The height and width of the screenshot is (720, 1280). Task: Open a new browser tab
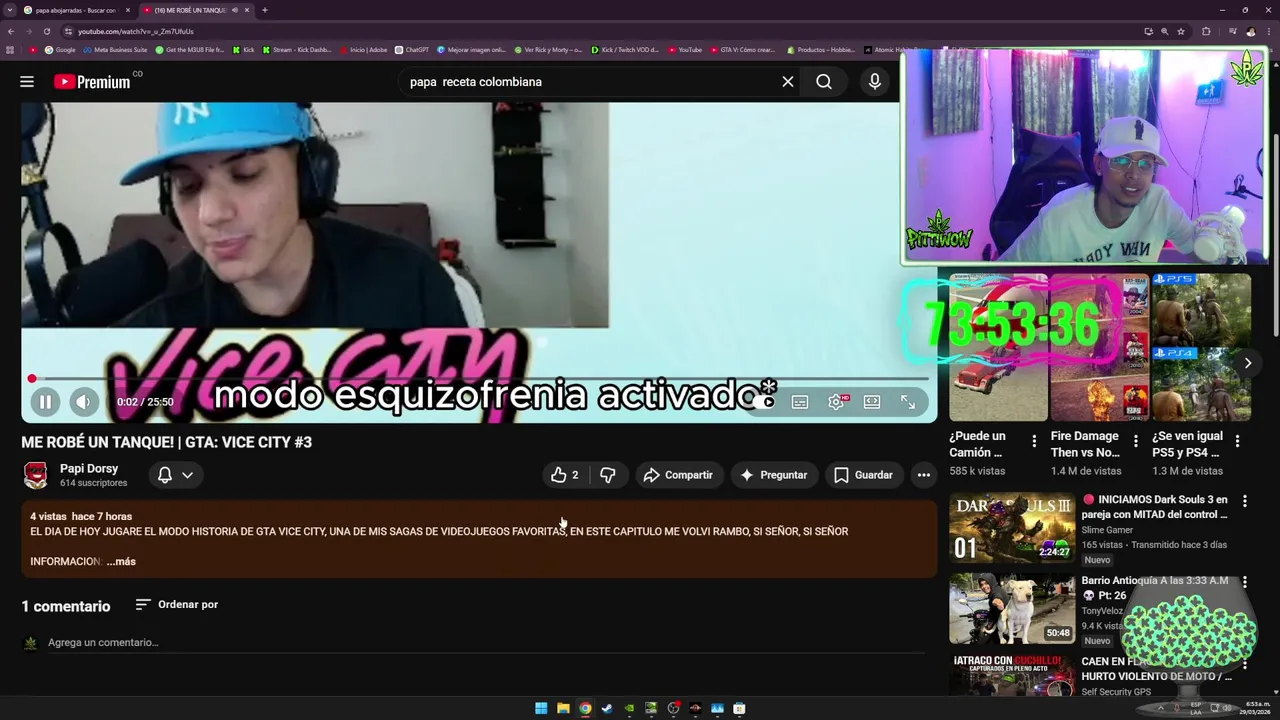tap(264, 10)
